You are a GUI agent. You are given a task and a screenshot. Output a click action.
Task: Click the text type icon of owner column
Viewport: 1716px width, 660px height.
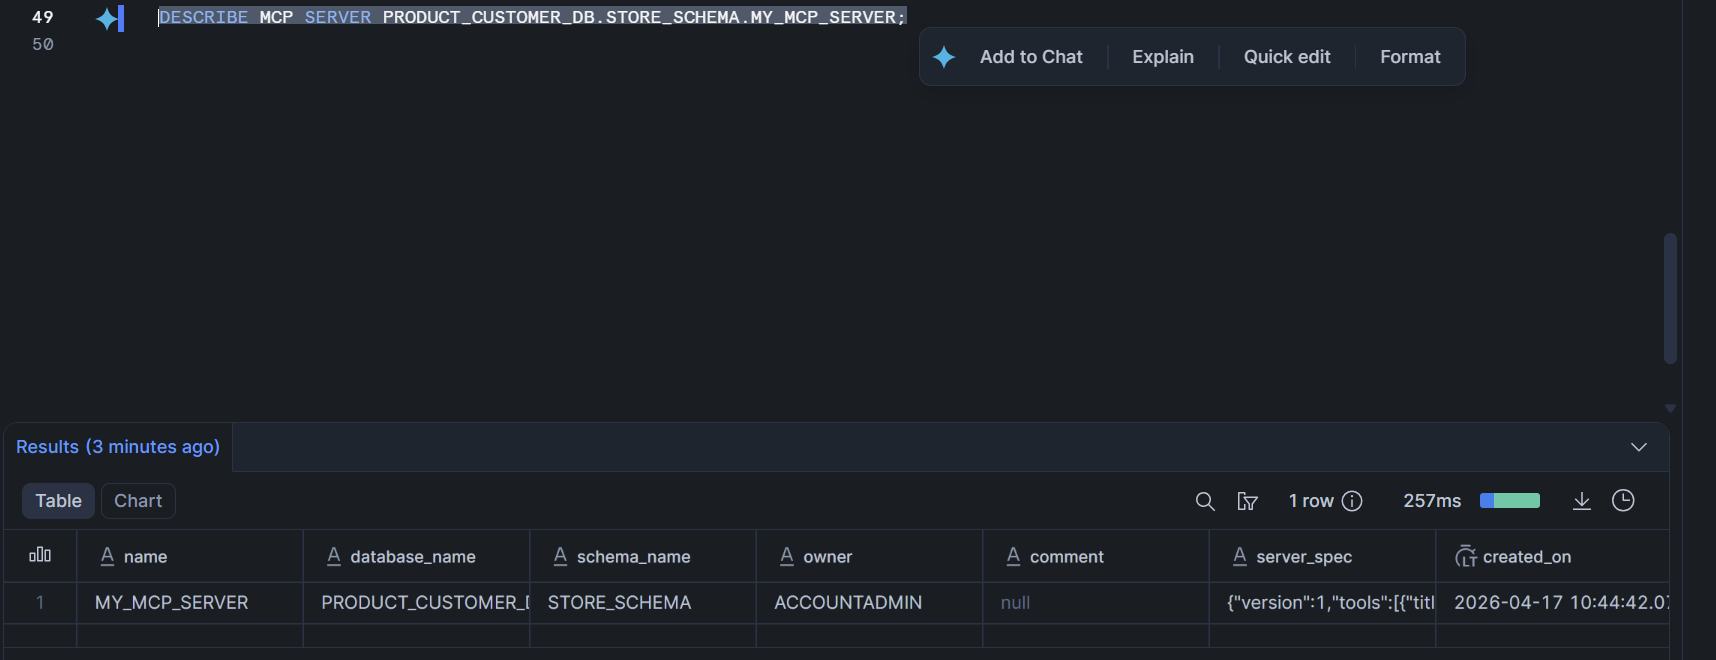click(787, 556)
